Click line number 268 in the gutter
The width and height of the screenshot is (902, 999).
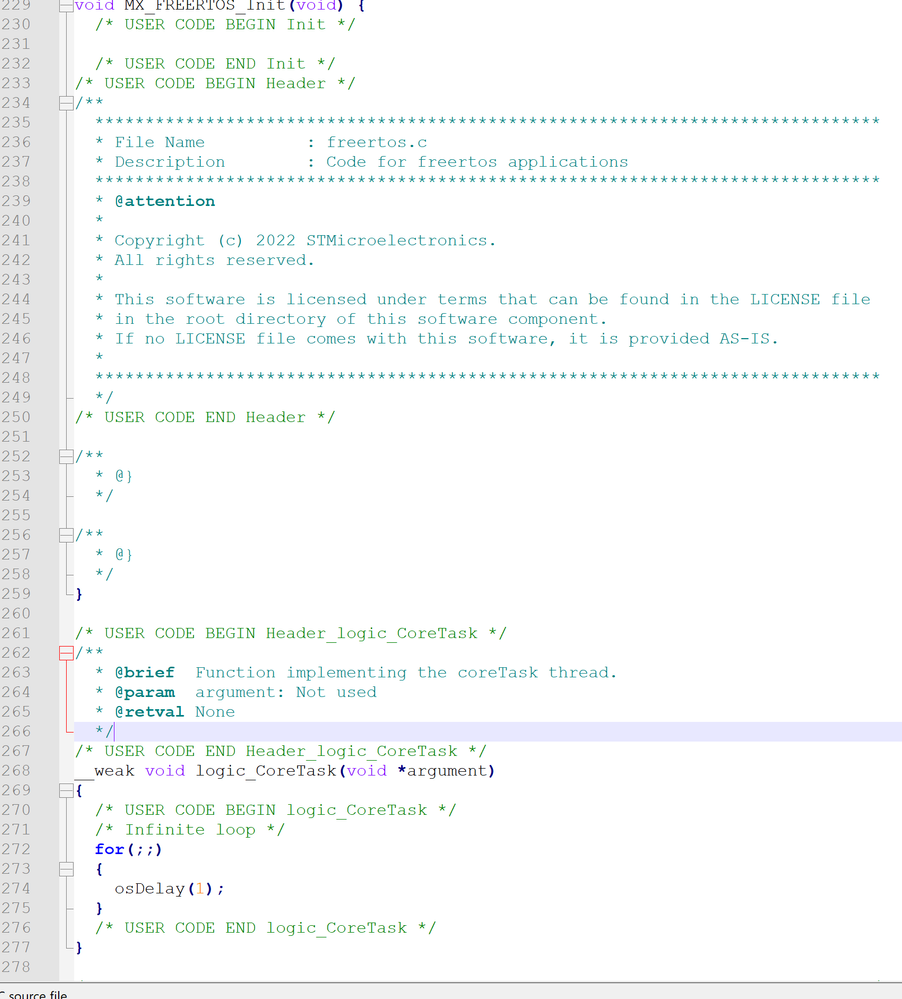(x=16, y=770)
